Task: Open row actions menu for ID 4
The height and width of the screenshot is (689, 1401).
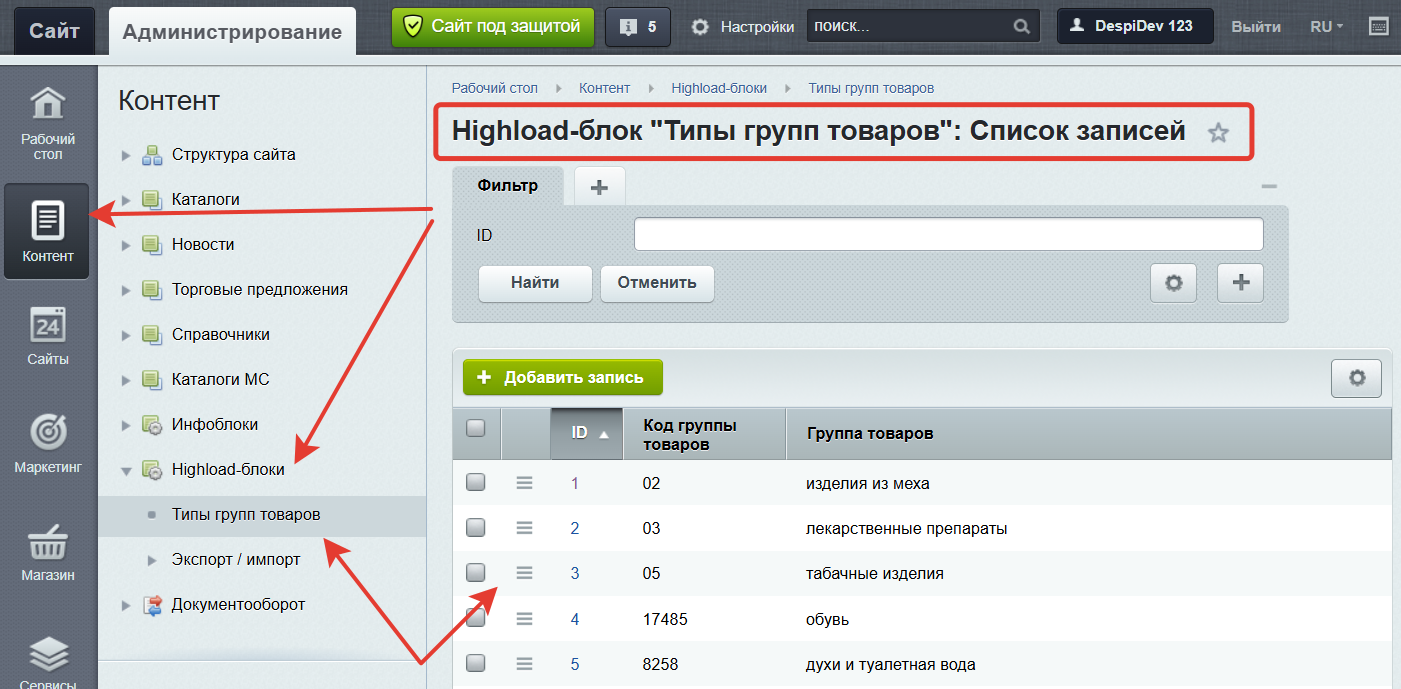Action: coord(525,619)
